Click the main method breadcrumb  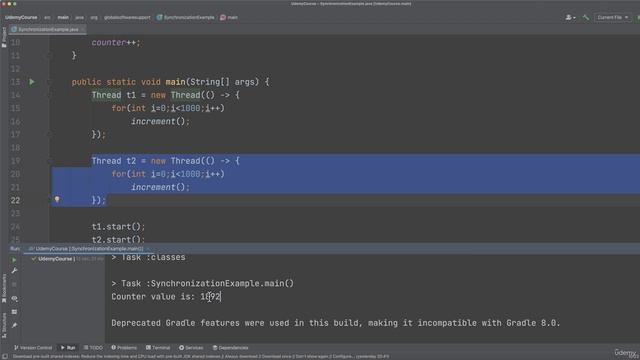point(229,18)
